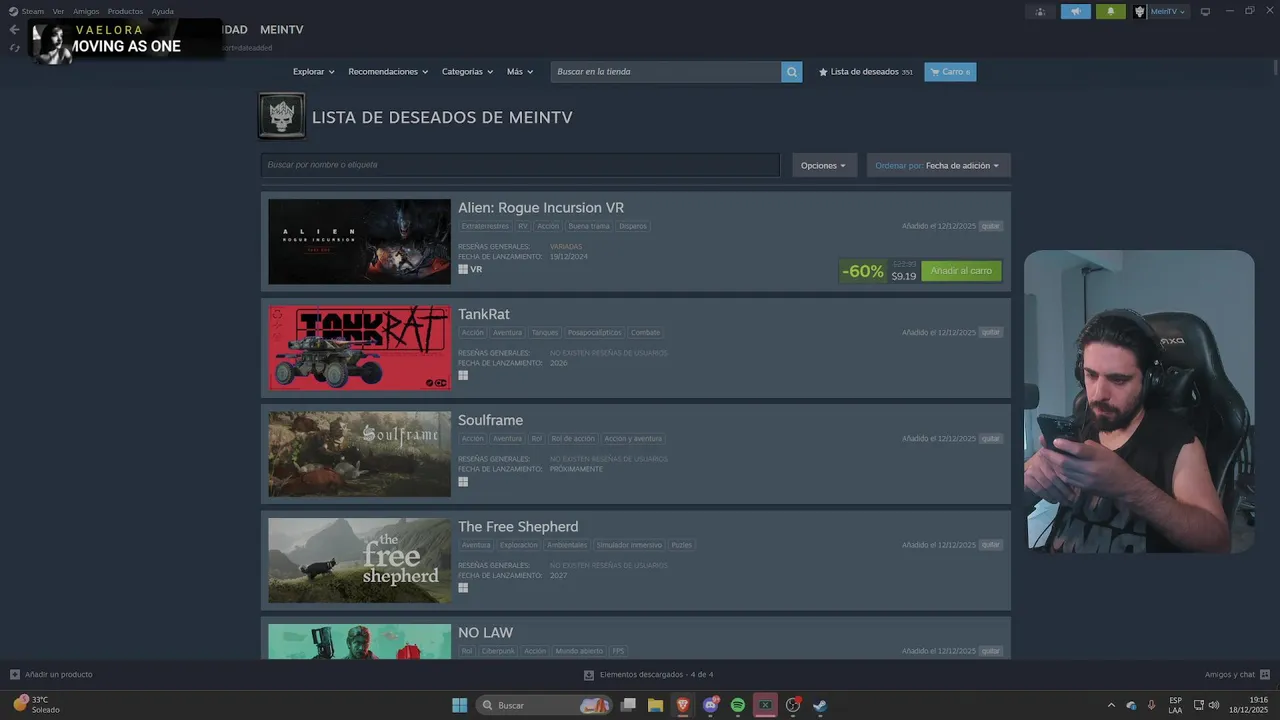Open OBS Studio from taskbar
Screen dimensions: 1280x720
[x=792, y=705]
